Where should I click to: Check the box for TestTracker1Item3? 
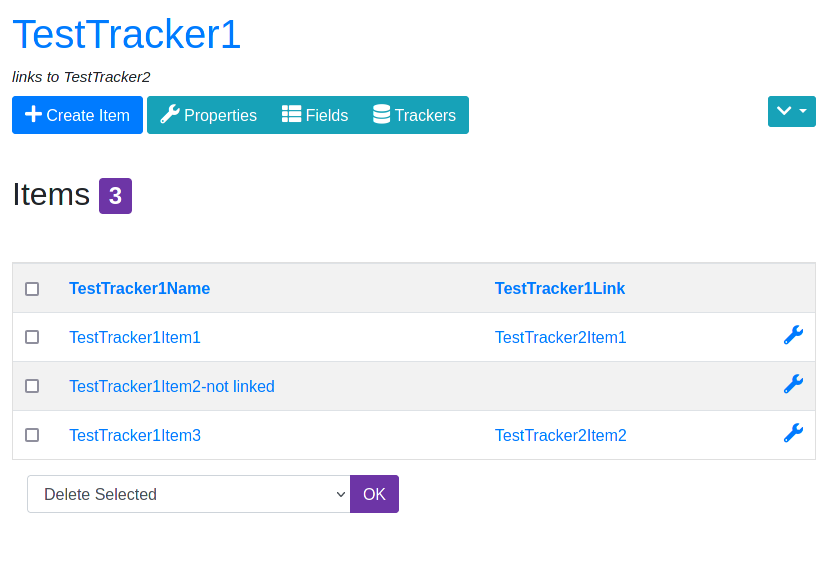(32, 435)
